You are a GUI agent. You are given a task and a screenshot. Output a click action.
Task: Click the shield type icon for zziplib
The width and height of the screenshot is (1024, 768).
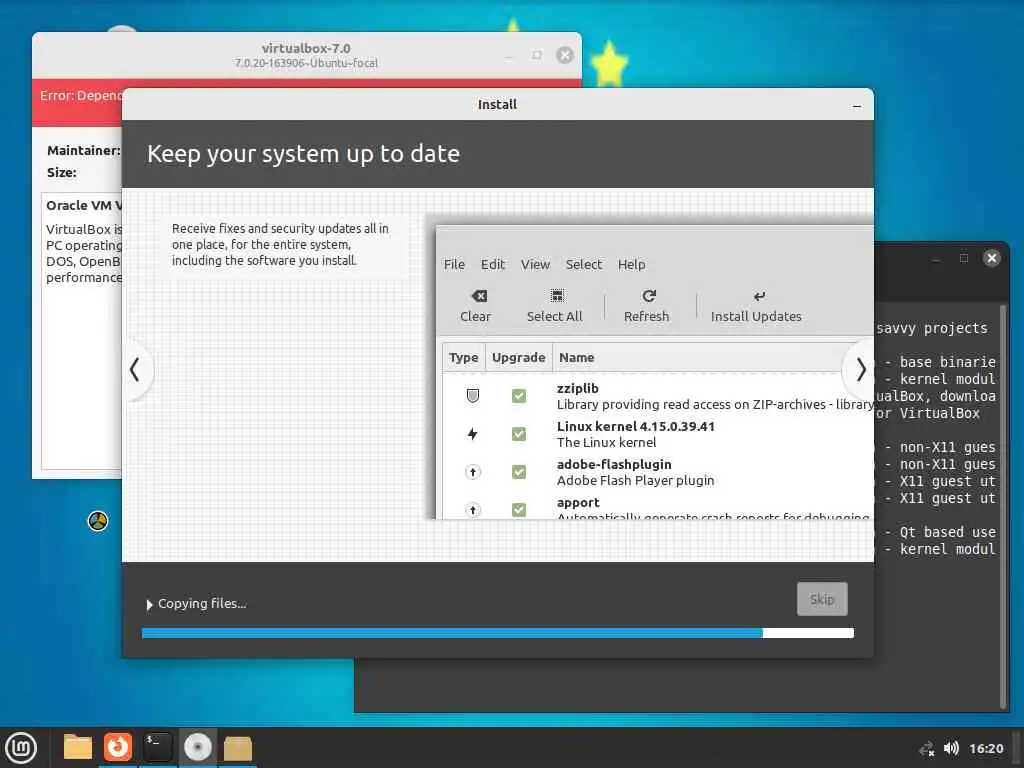coord(473,396)
